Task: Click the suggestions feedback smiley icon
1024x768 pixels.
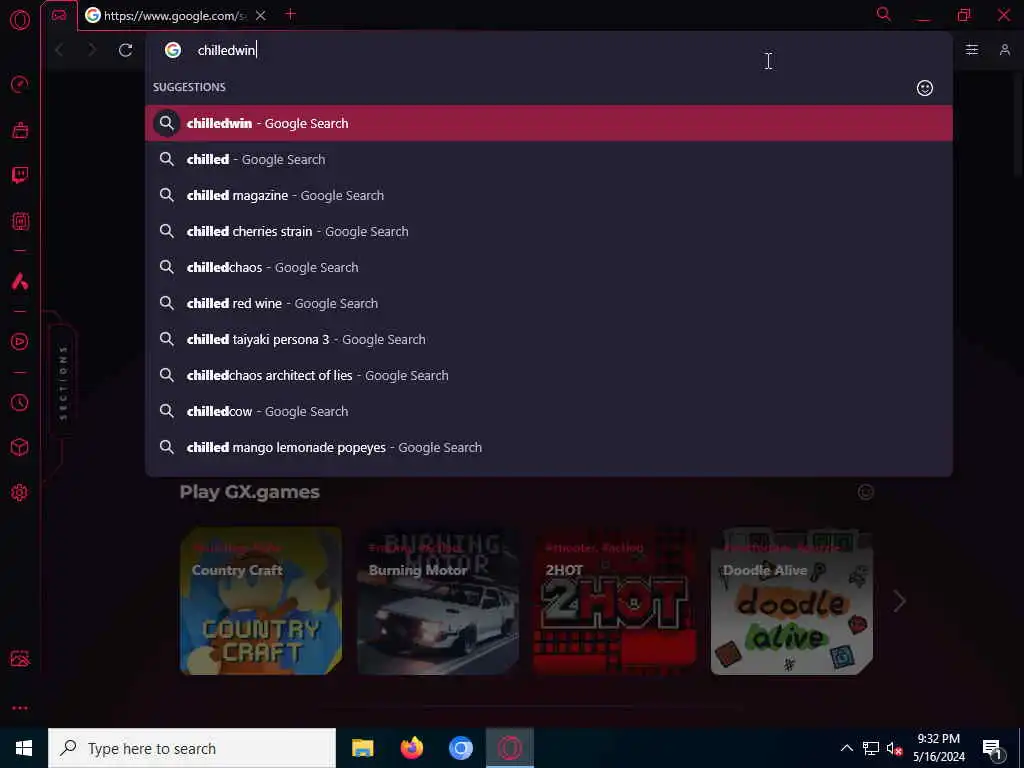Action: point(925,88)
